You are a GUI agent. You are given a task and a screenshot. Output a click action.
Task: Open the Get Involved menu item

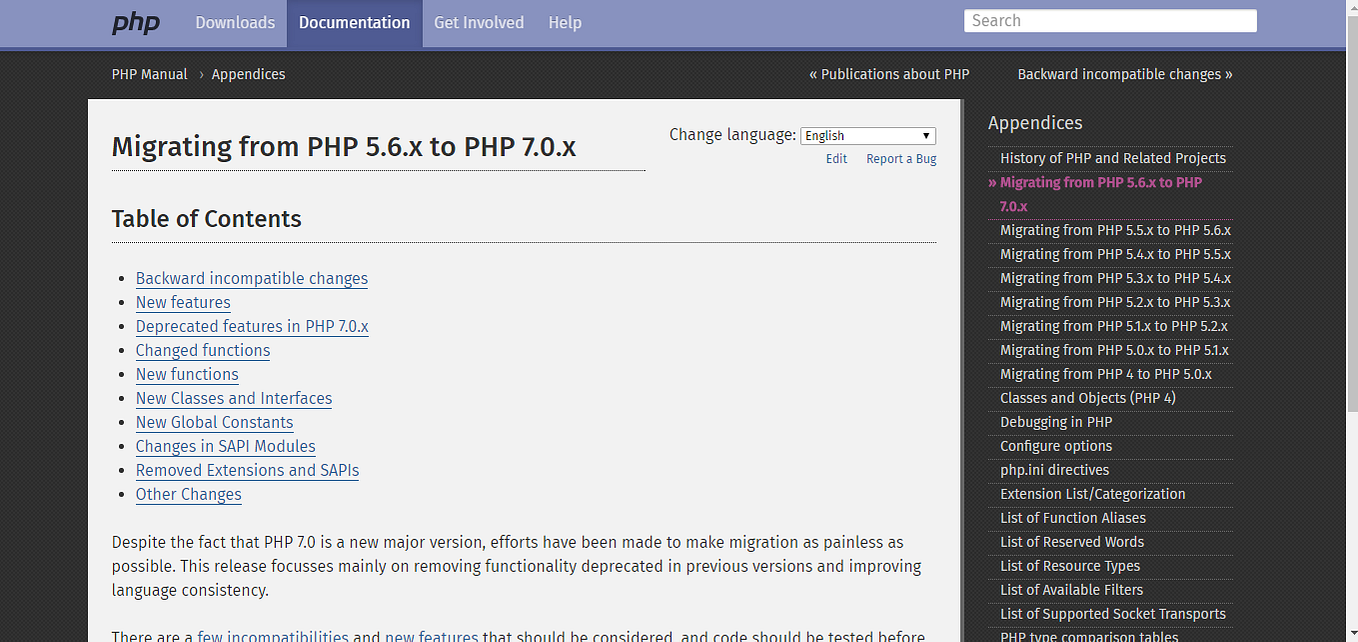pyautogui.click(x=478, y=22)
